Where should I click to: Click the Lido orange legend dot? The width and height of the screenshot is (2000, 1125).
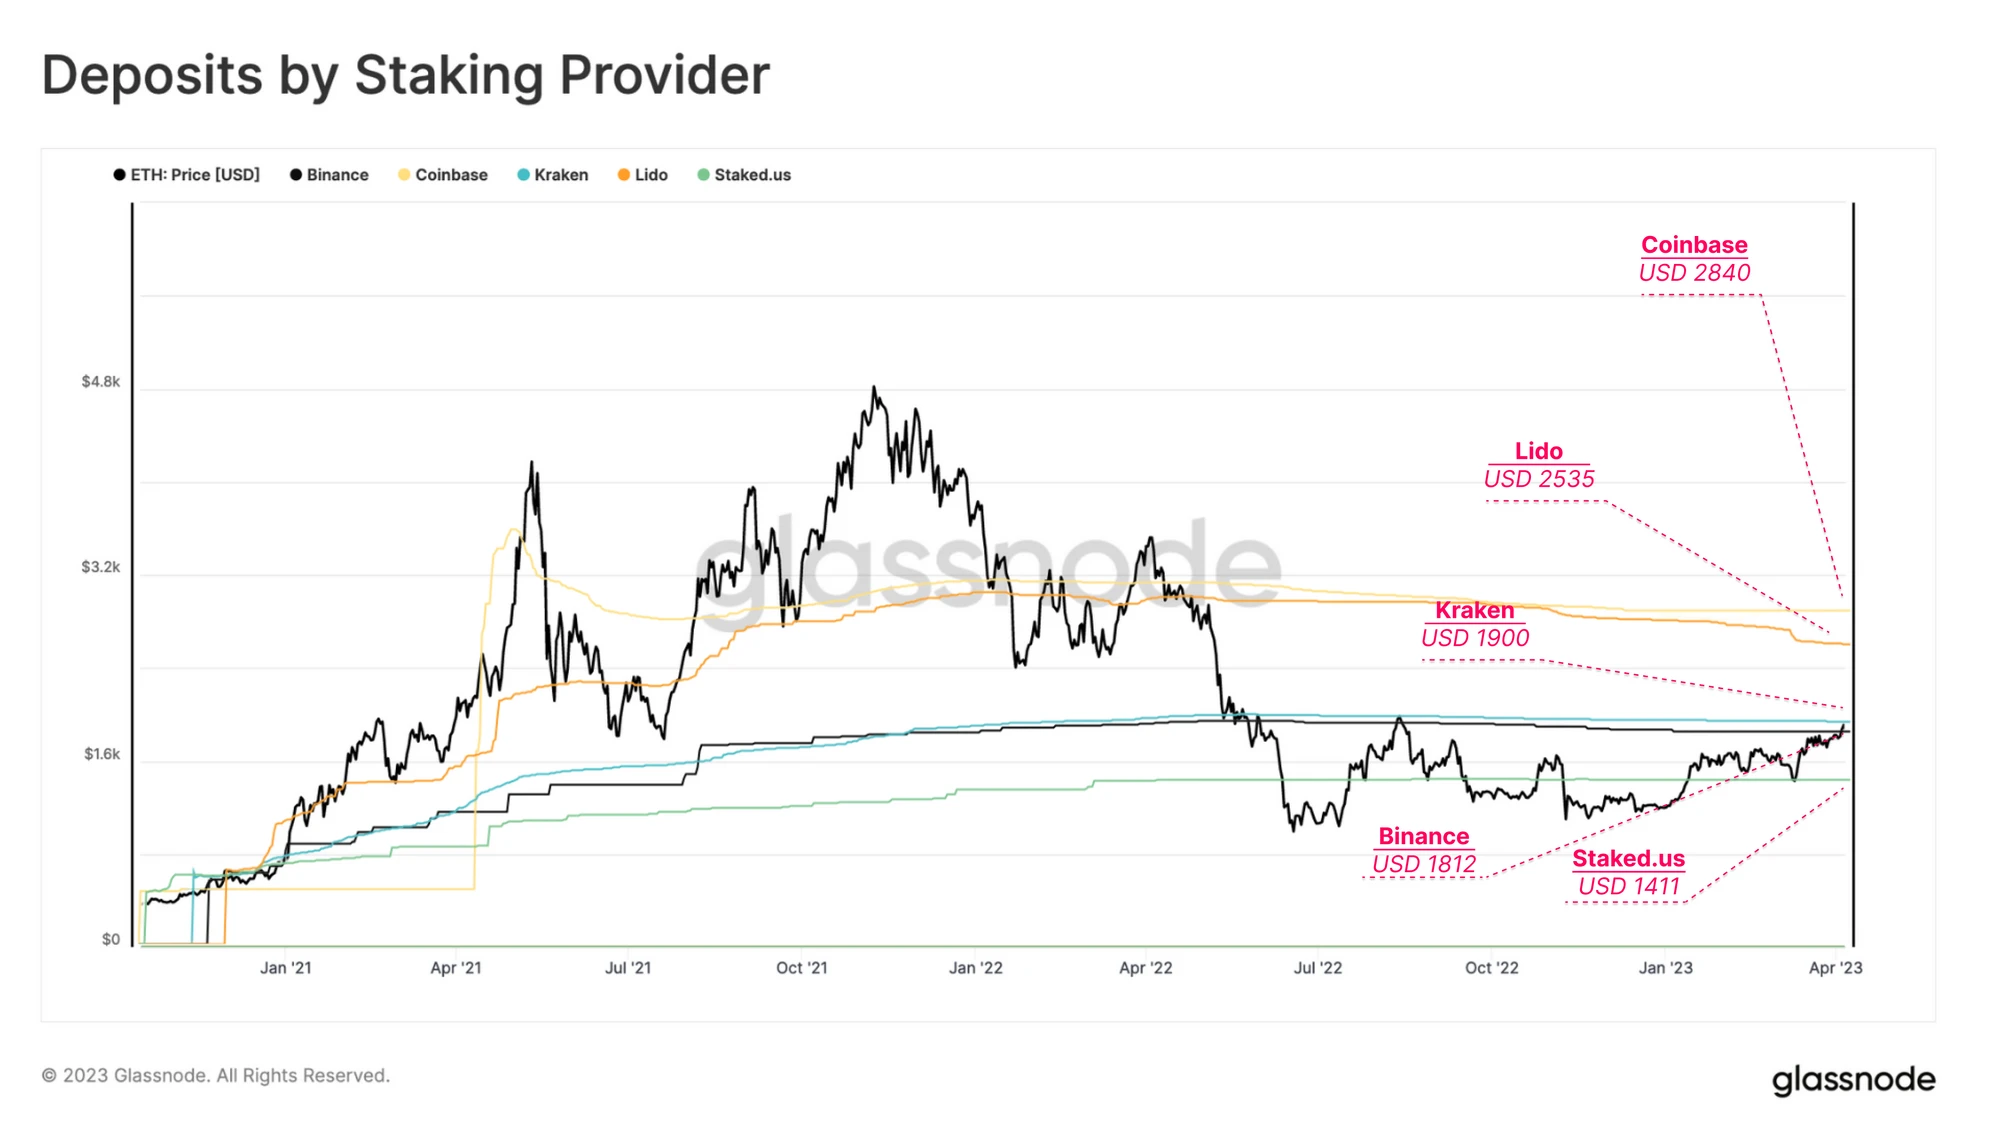[624, 175]
